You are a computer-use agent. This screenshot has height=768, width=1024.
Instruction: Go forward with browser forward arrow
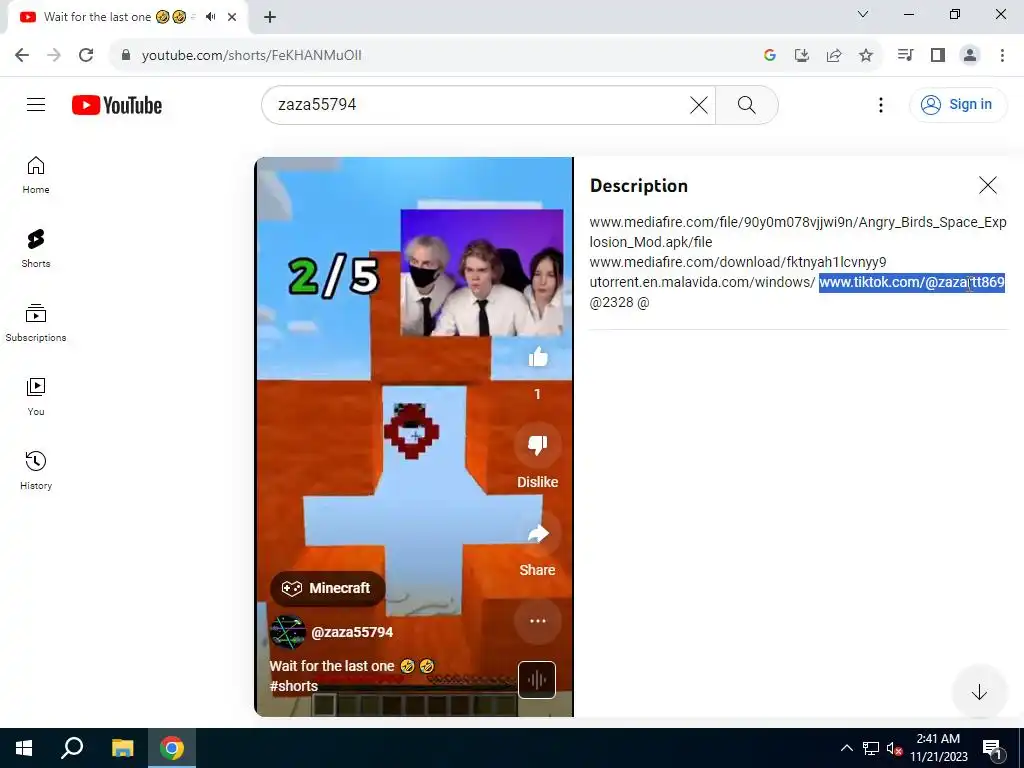pos(54,55)
